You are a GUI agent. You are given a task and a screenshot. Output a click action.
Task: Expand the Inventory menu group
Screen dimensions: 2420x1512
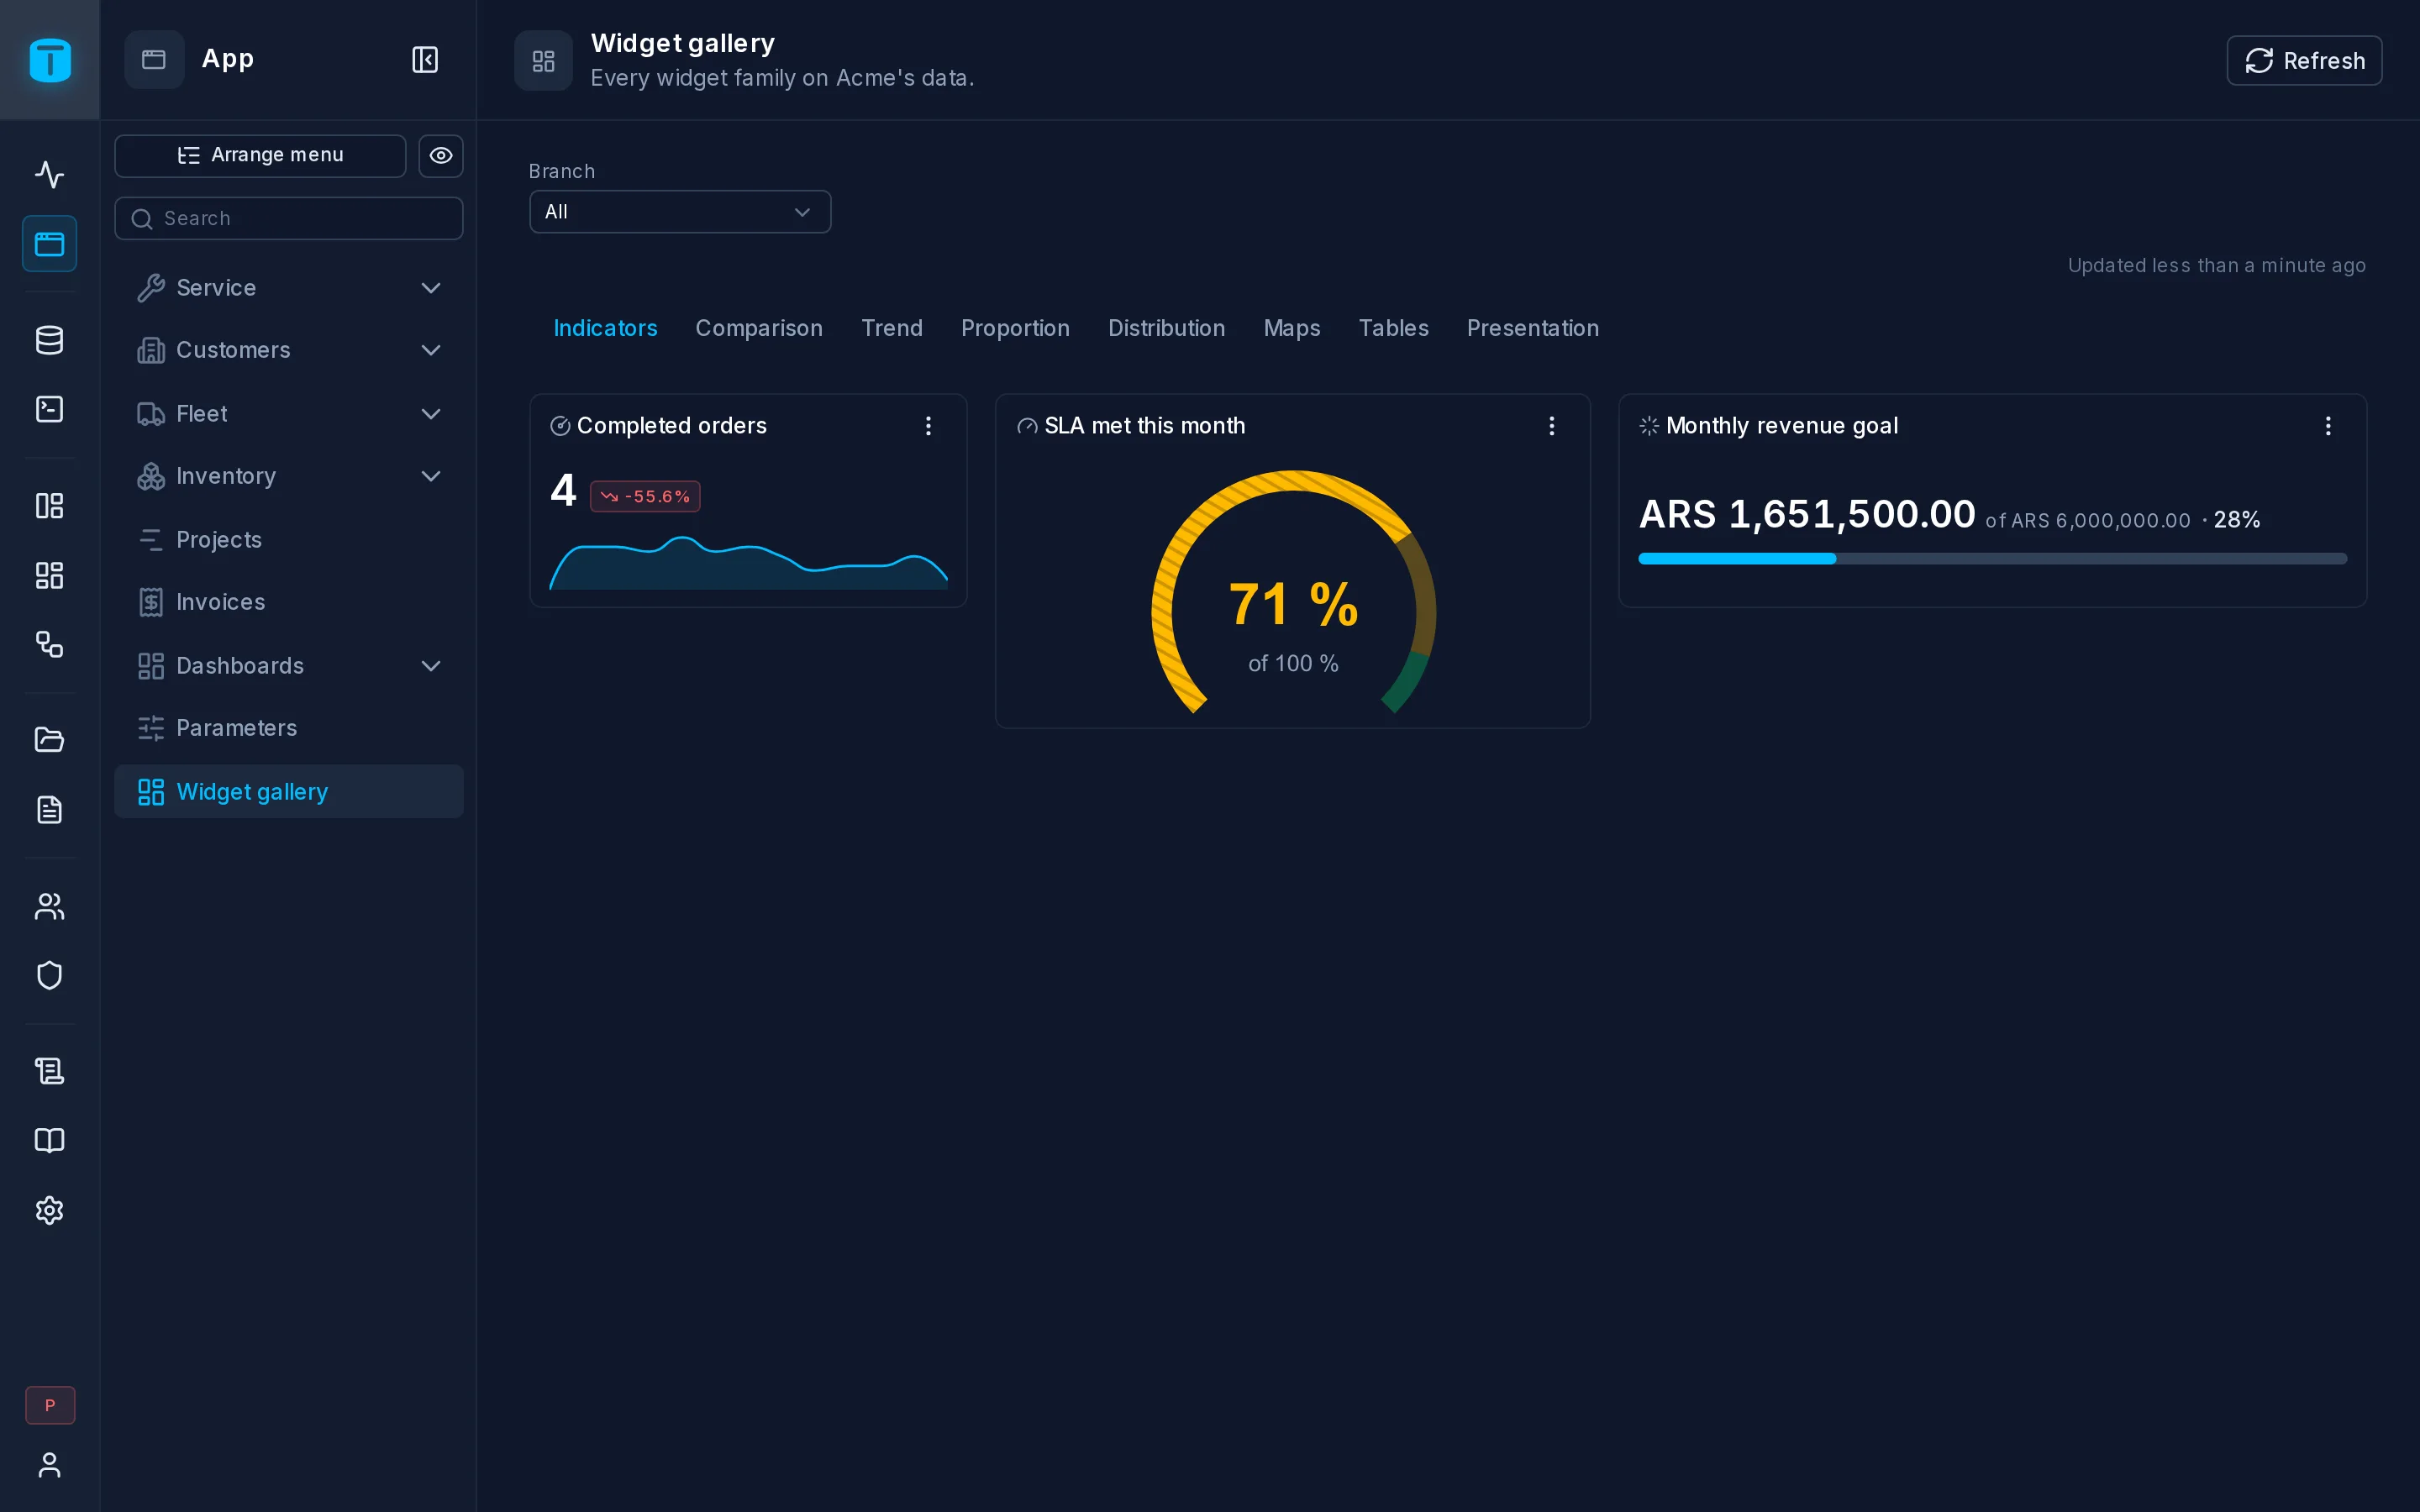tap(289, 476)
